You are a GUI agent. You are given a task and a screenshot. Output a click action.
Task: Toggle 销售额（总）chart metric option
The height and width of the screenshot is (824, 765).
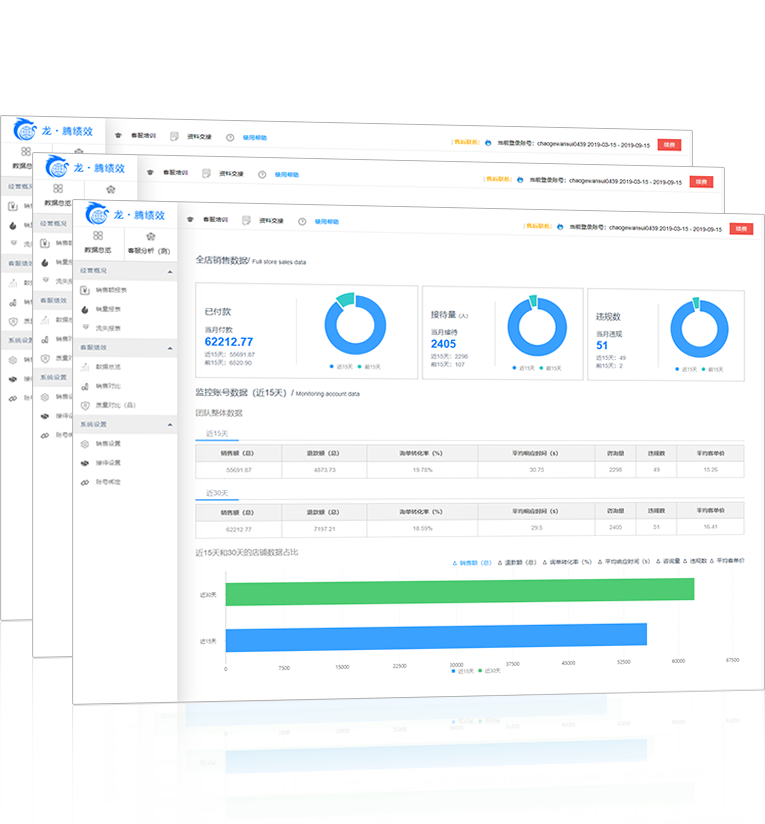472,562
